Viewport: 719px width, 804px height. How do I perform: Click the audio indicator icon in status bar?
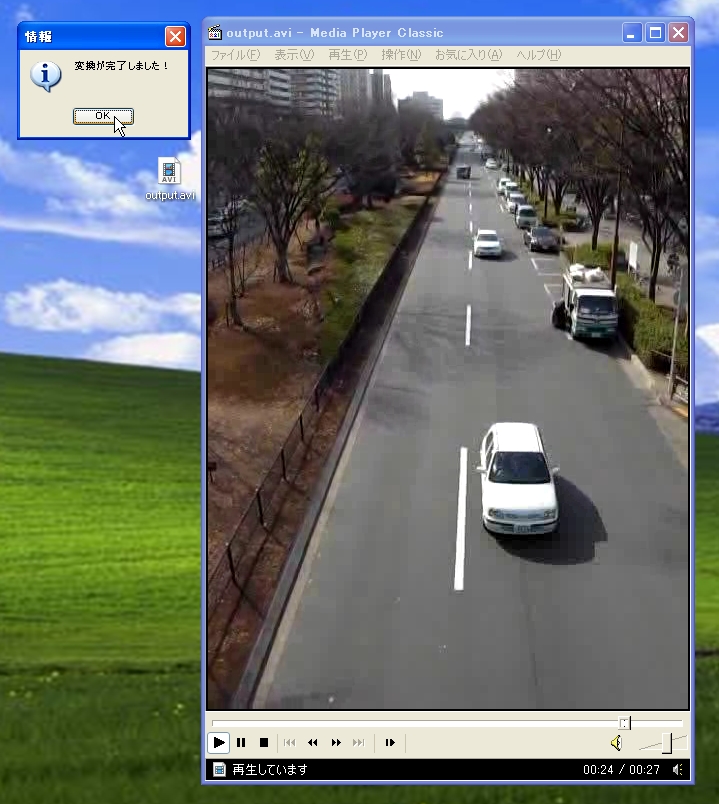point(678,769)
